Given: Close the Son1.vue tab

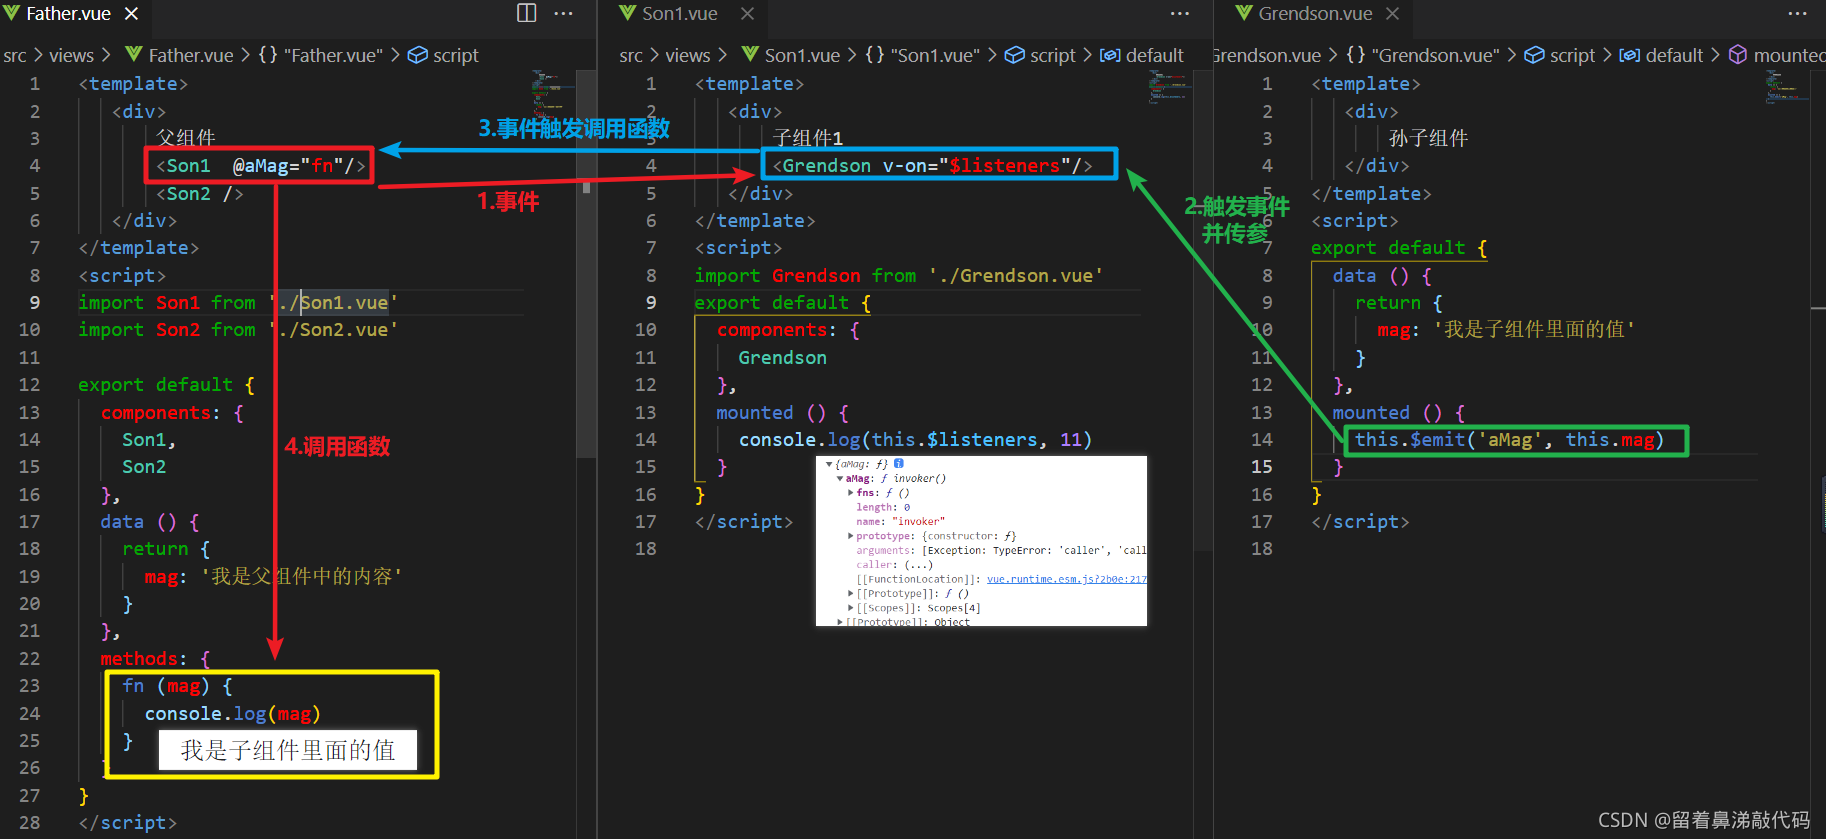Looking at the screenshot, I should 747,14.
